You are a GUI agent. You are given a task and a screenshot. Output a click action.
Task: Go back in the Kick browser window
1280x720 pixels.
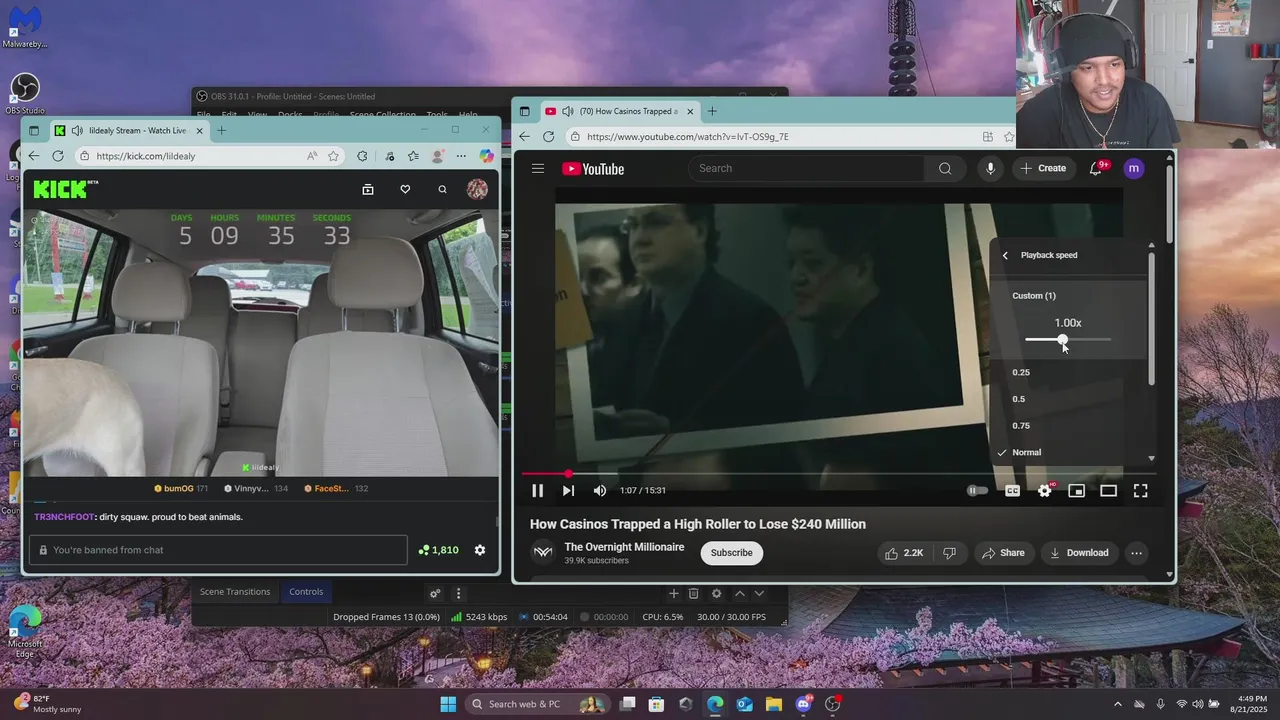(33, 156)
